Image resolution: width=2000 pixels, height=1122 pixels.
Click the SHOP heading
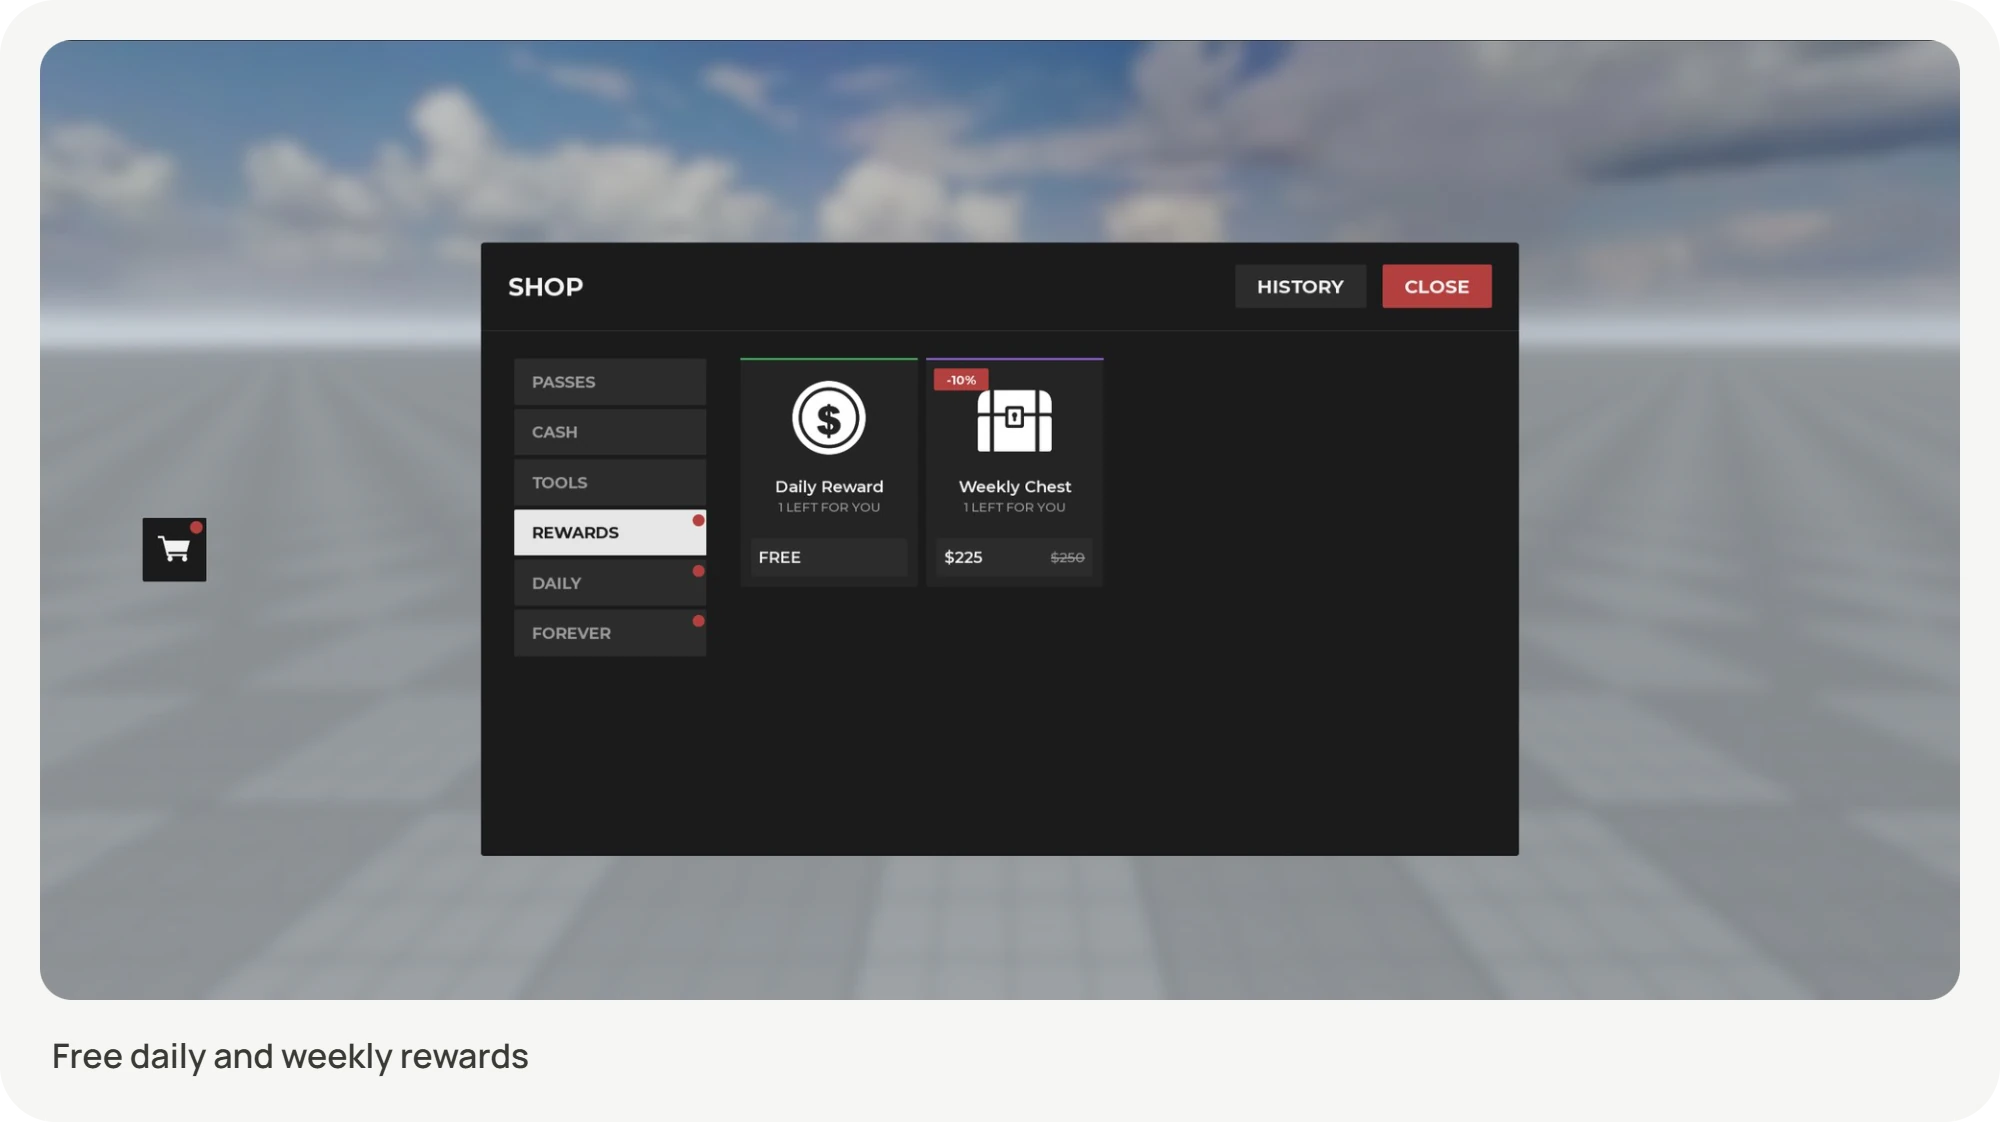(x=546, y=287)
